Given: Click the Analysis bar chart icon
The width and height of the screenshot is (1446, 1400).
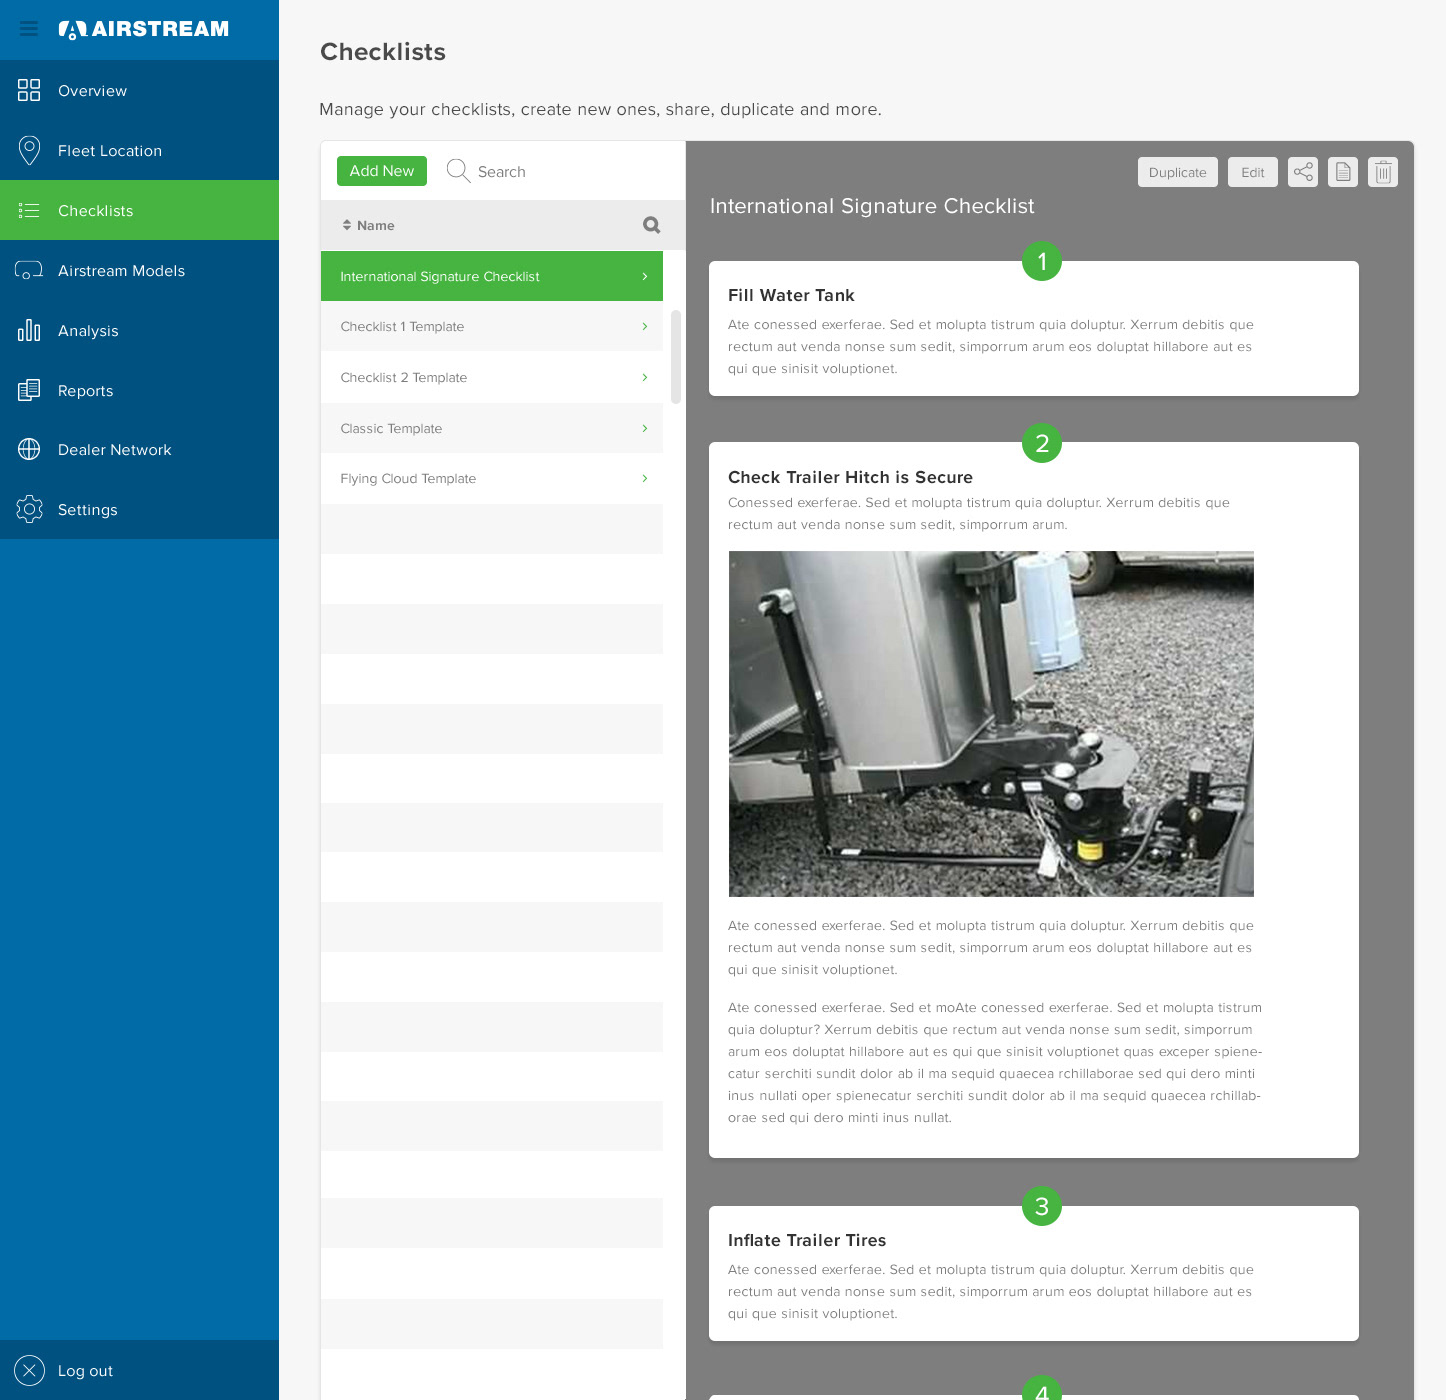Looking at the screenshot, I should tap(29, 330).
